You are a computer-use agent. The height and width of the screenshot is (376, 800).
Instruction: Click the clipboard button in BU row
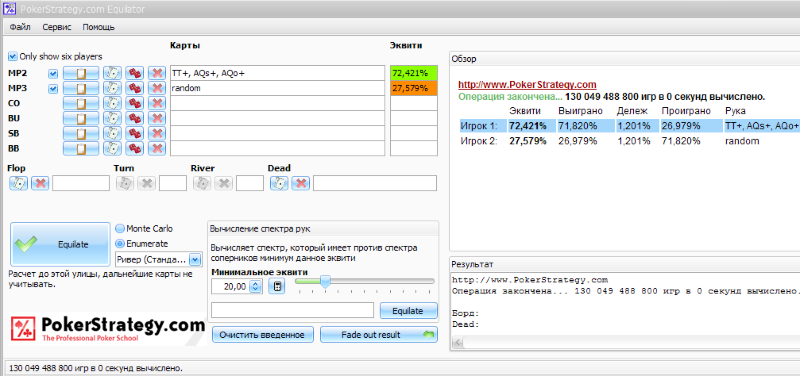click(x=81, y=118)
